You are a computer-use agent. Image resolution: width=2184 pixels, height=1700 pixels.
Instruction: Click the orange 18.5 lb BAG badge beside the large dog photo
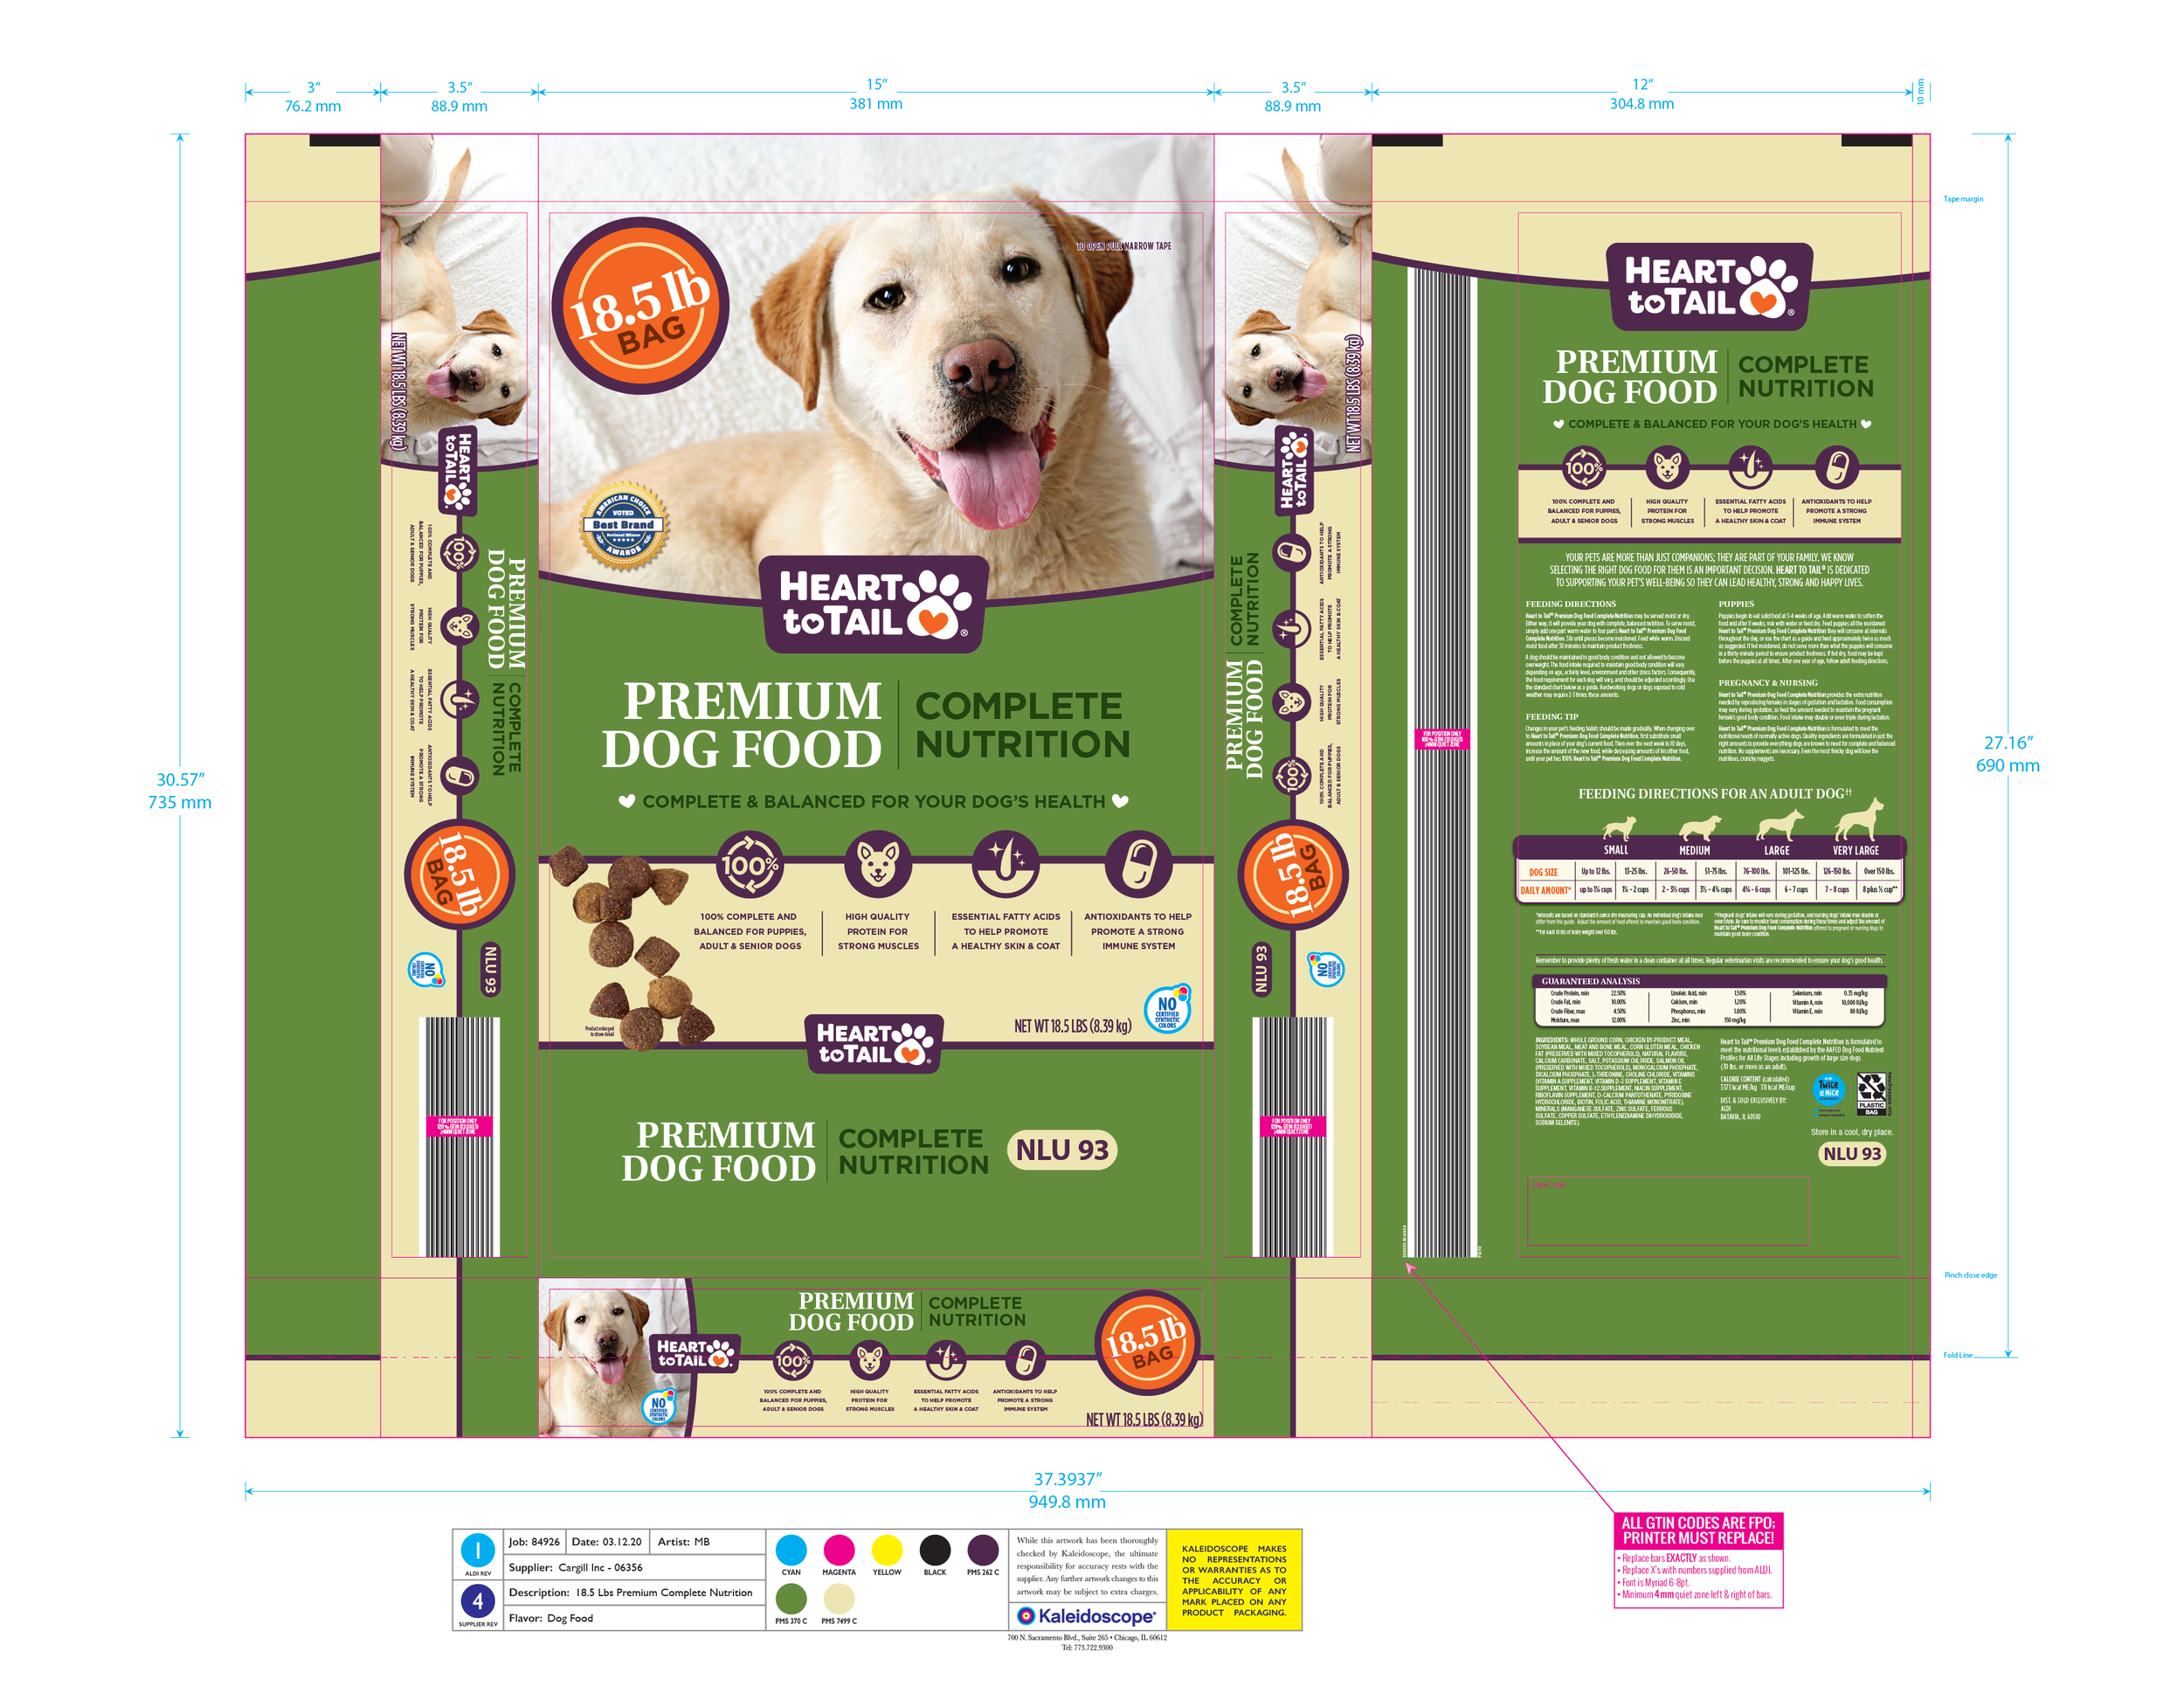pyautogui.click(x=640, y=306)
